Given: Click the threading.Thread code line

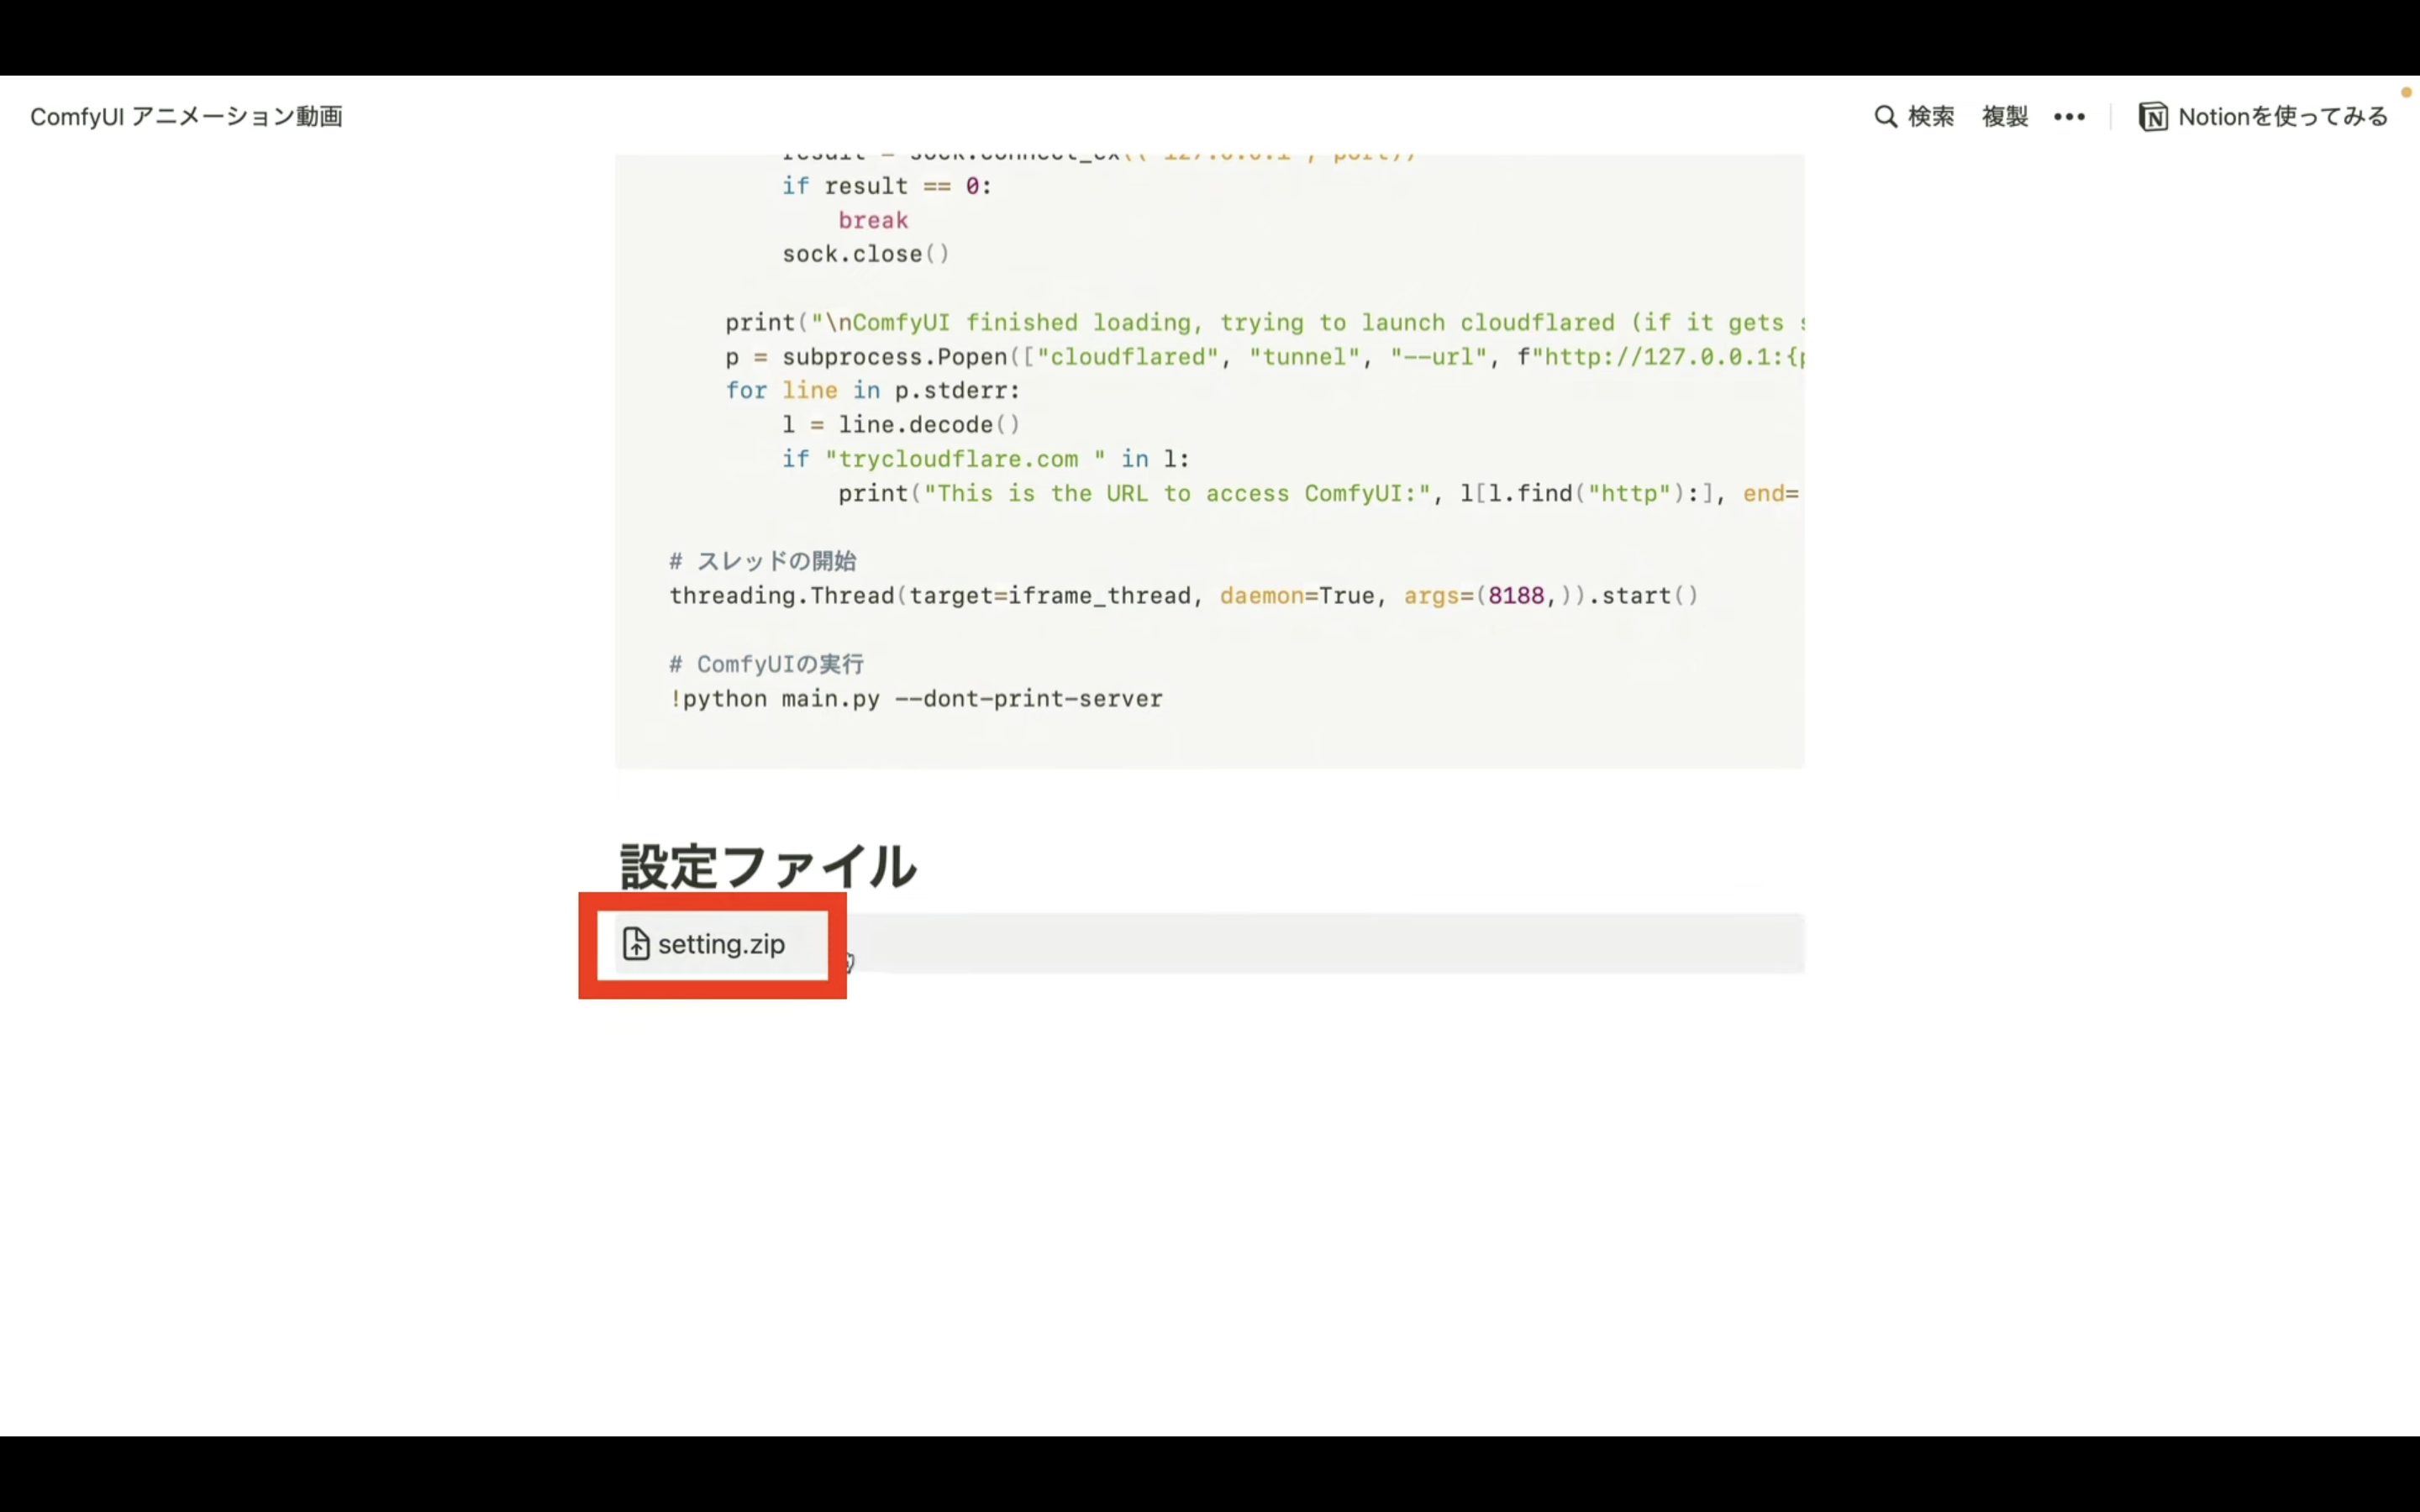Looking at the screenshot, I should 1184,596.
